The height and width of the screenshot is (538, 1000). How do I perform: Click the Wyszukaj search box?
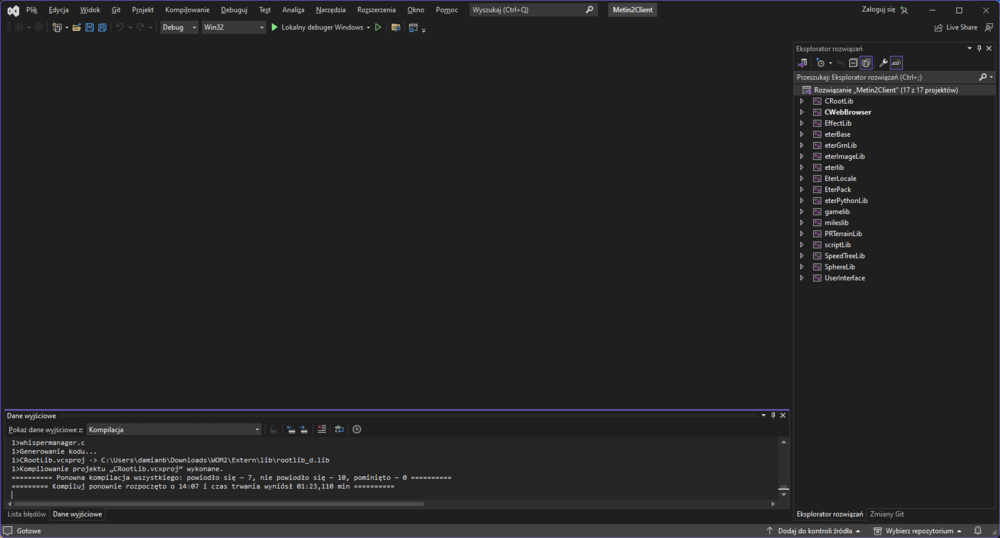[x=533, y=10]
